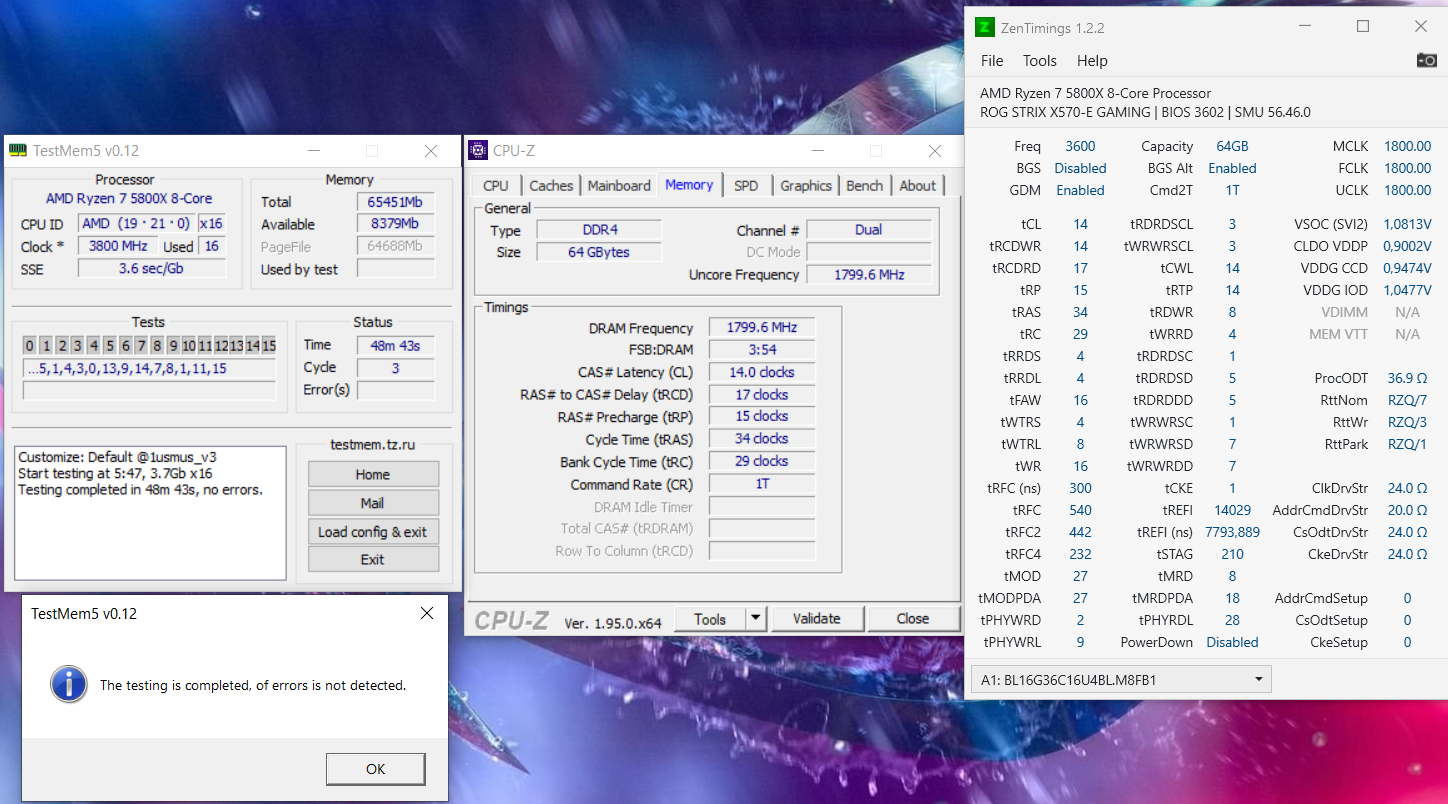Click test number 15 in TestMem5 Tests row
Viewport: 1448px width, 804px height.
[x=269, y=346]
